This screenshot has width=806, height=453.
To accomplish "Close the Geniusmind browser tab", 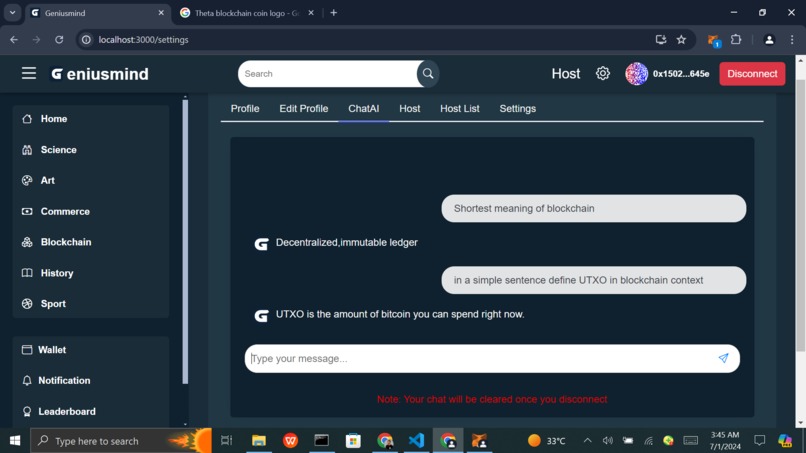I will [161, 13].
